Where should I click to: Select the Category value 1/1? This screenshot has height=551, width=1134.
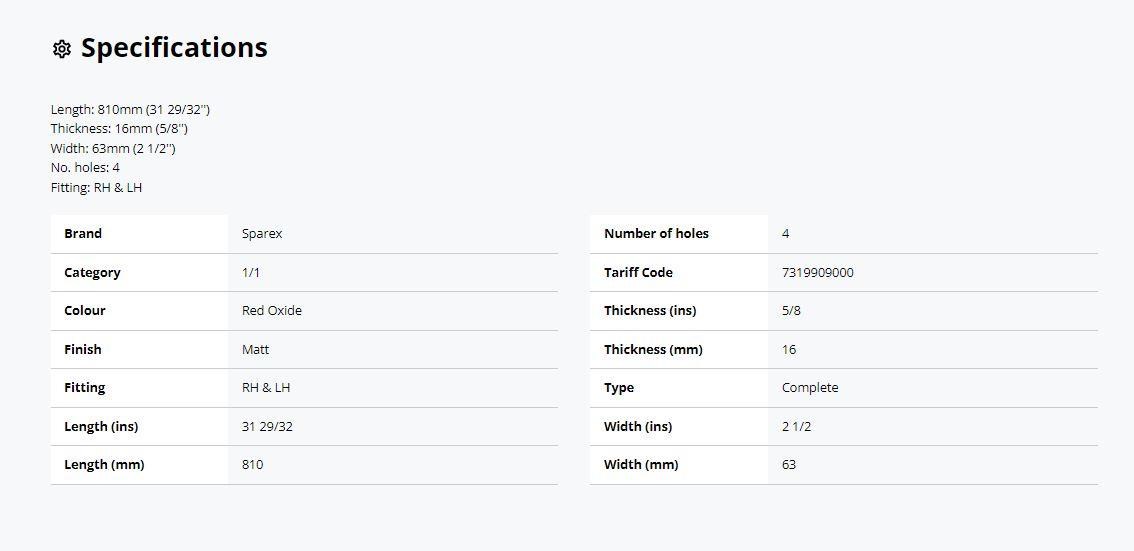tap(251, 273)
